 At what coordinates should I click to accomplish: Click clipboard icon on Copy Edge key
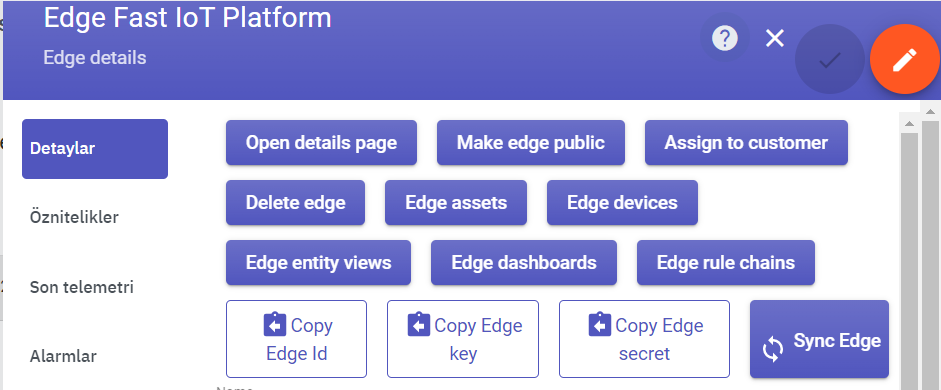tap(419, 325)
